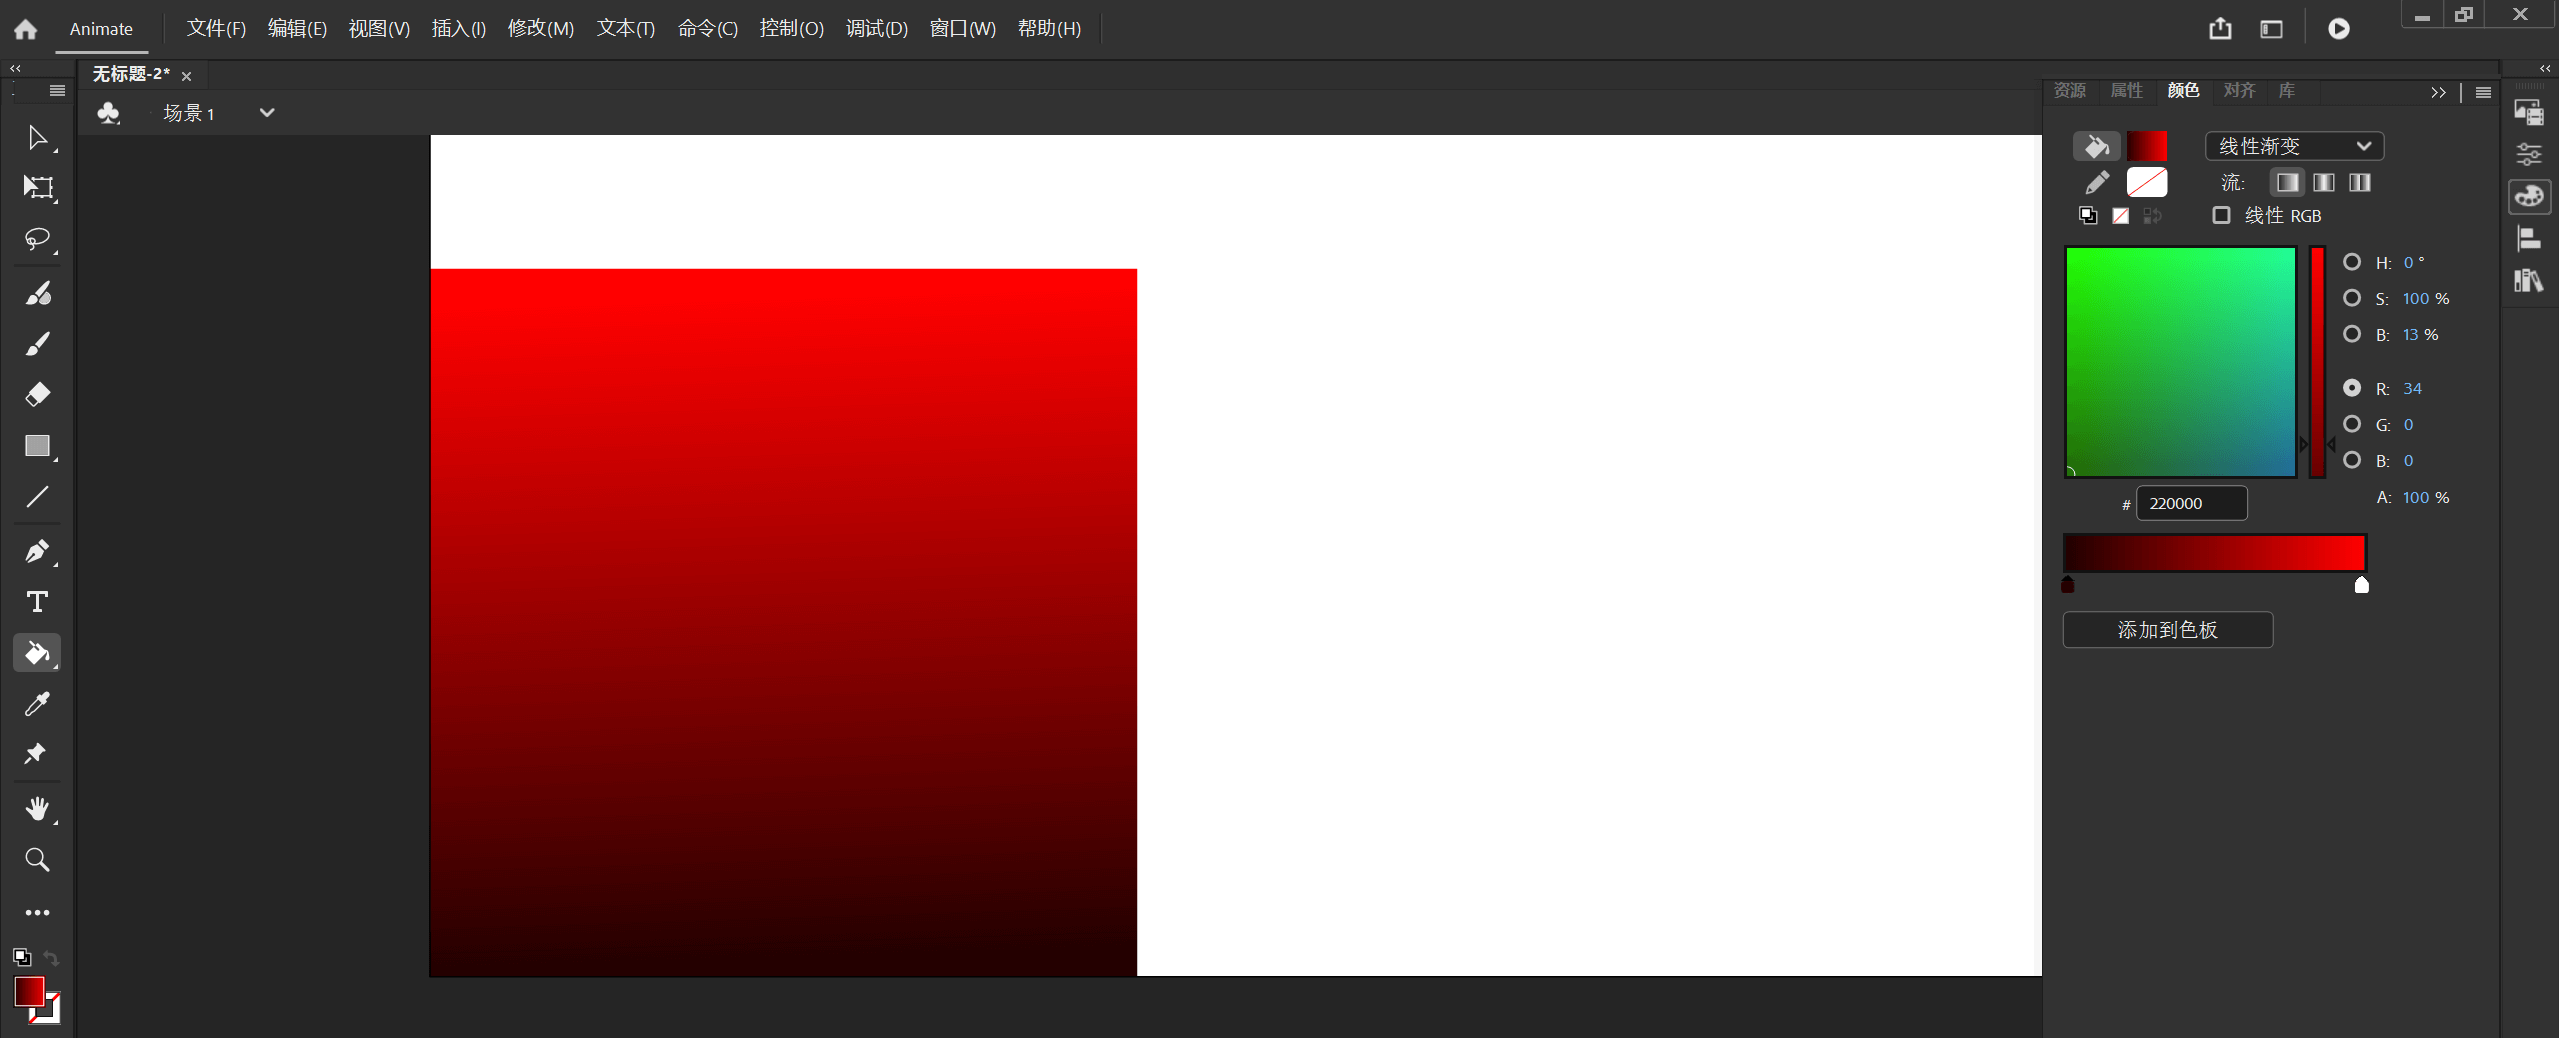The width and height of the screenshot is (2559, 1038).
Task: Open the 编辑(E) menu
Action: (297, 29)
